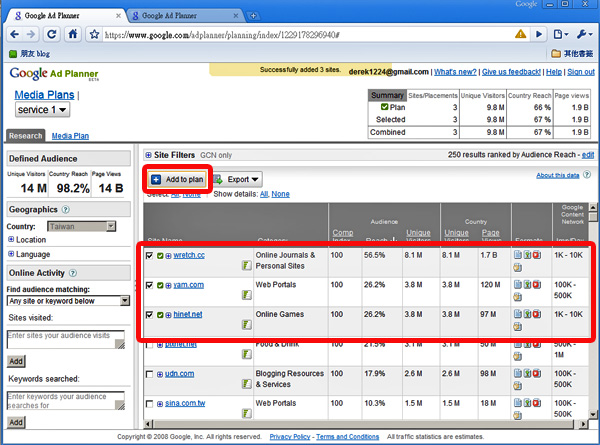Show all details with the All link
Viewport: 600px width, 445px height.
coord(264,194)
